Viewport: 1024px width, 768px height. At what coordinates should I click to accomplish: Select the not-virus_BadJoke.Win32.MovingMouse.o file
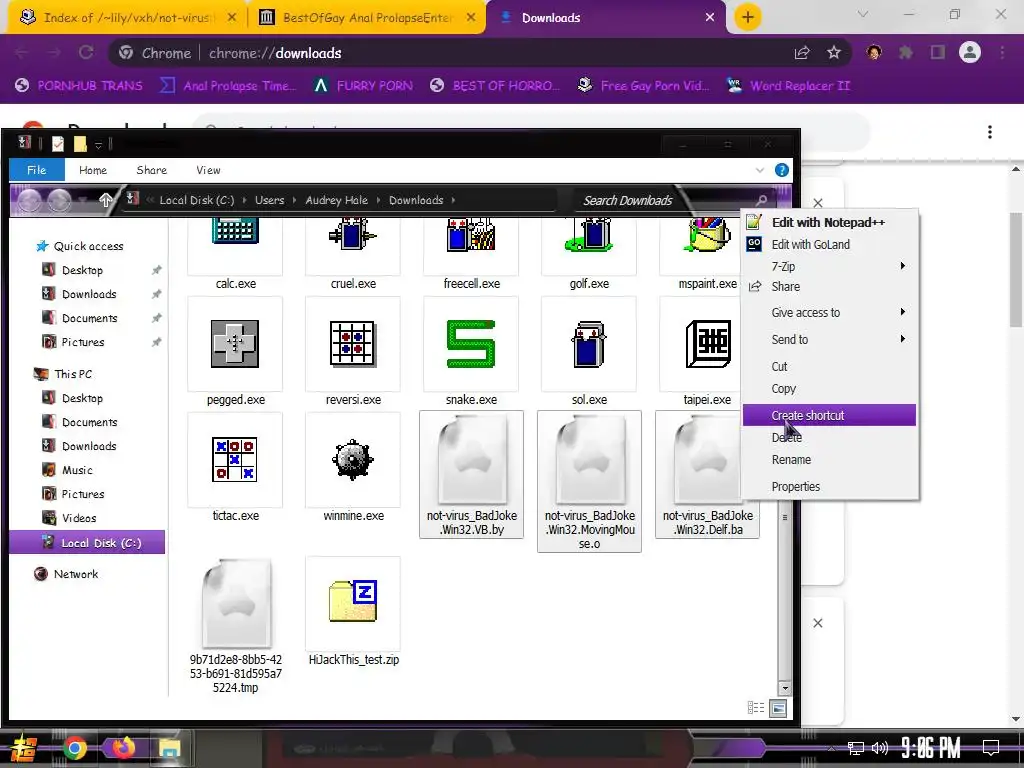(x=589, y=481)
